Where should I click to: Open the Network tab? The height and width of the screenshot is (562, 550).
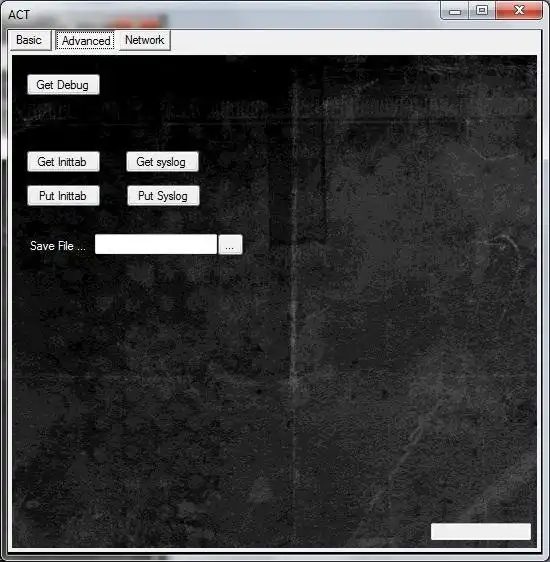tap(144, 40)
